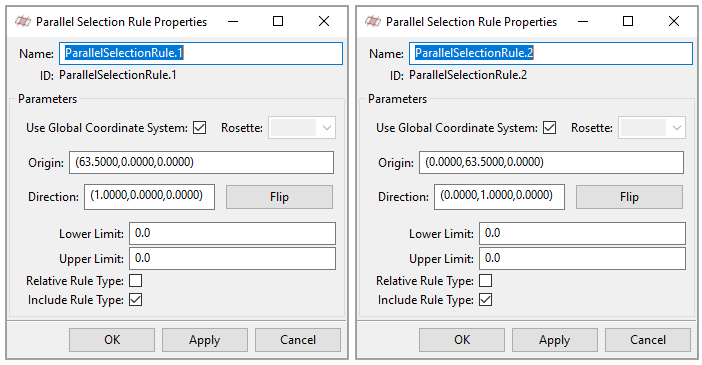Click Origin field with (63.5000,0.0000,0.0000)
This screenshot has height=365, width=702.
pyautogui.click(x=201, y=162)
